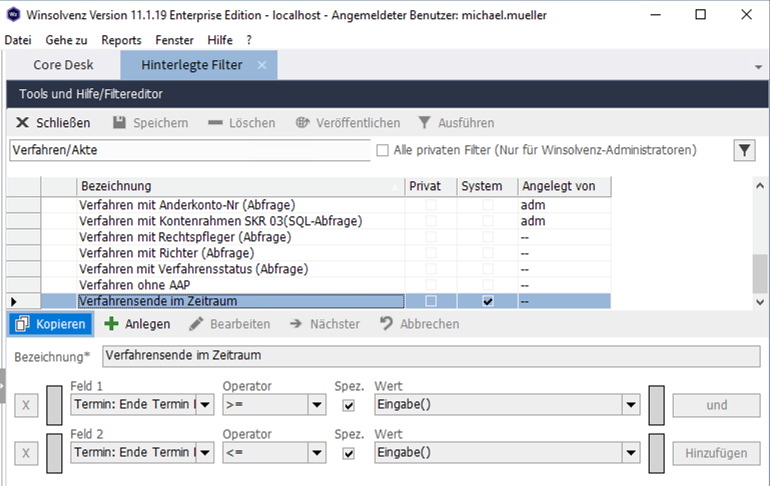Toggle Privat checkbox for Verfahren ohne AAP
The height and width of the screenshot is (486, 770).
coord(431,285)
